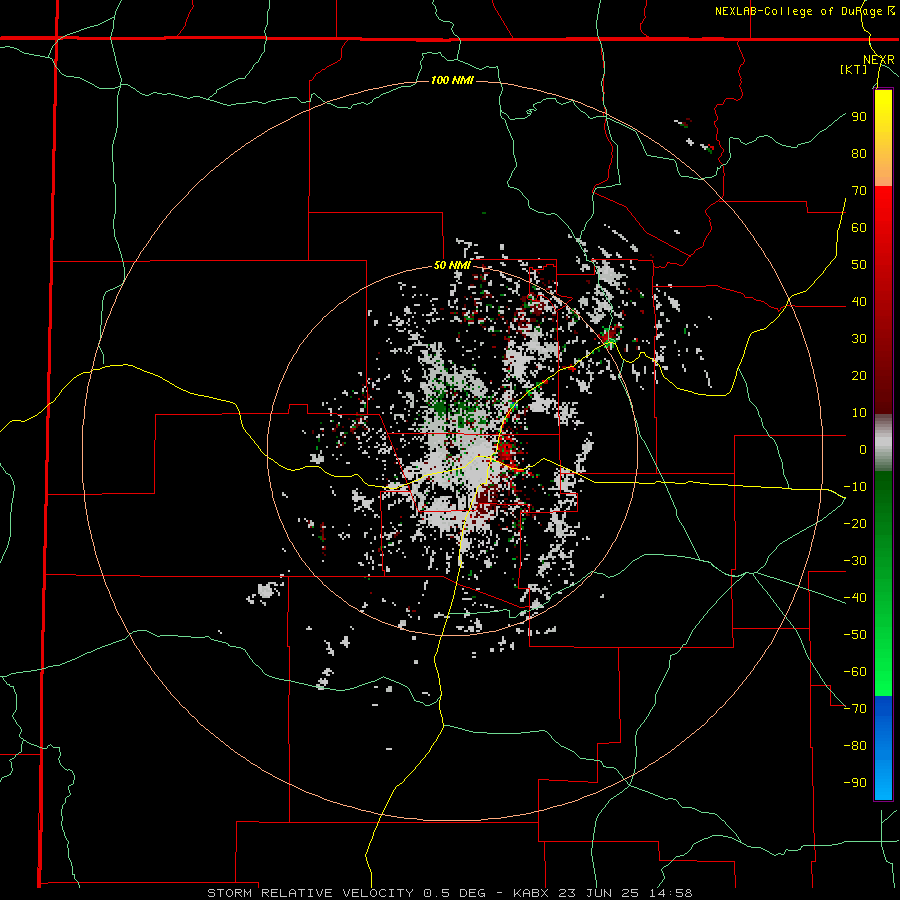The height and width of the screenshot is (900, 900).
Task: Click the "[KT]" units label
Action: 854,69
